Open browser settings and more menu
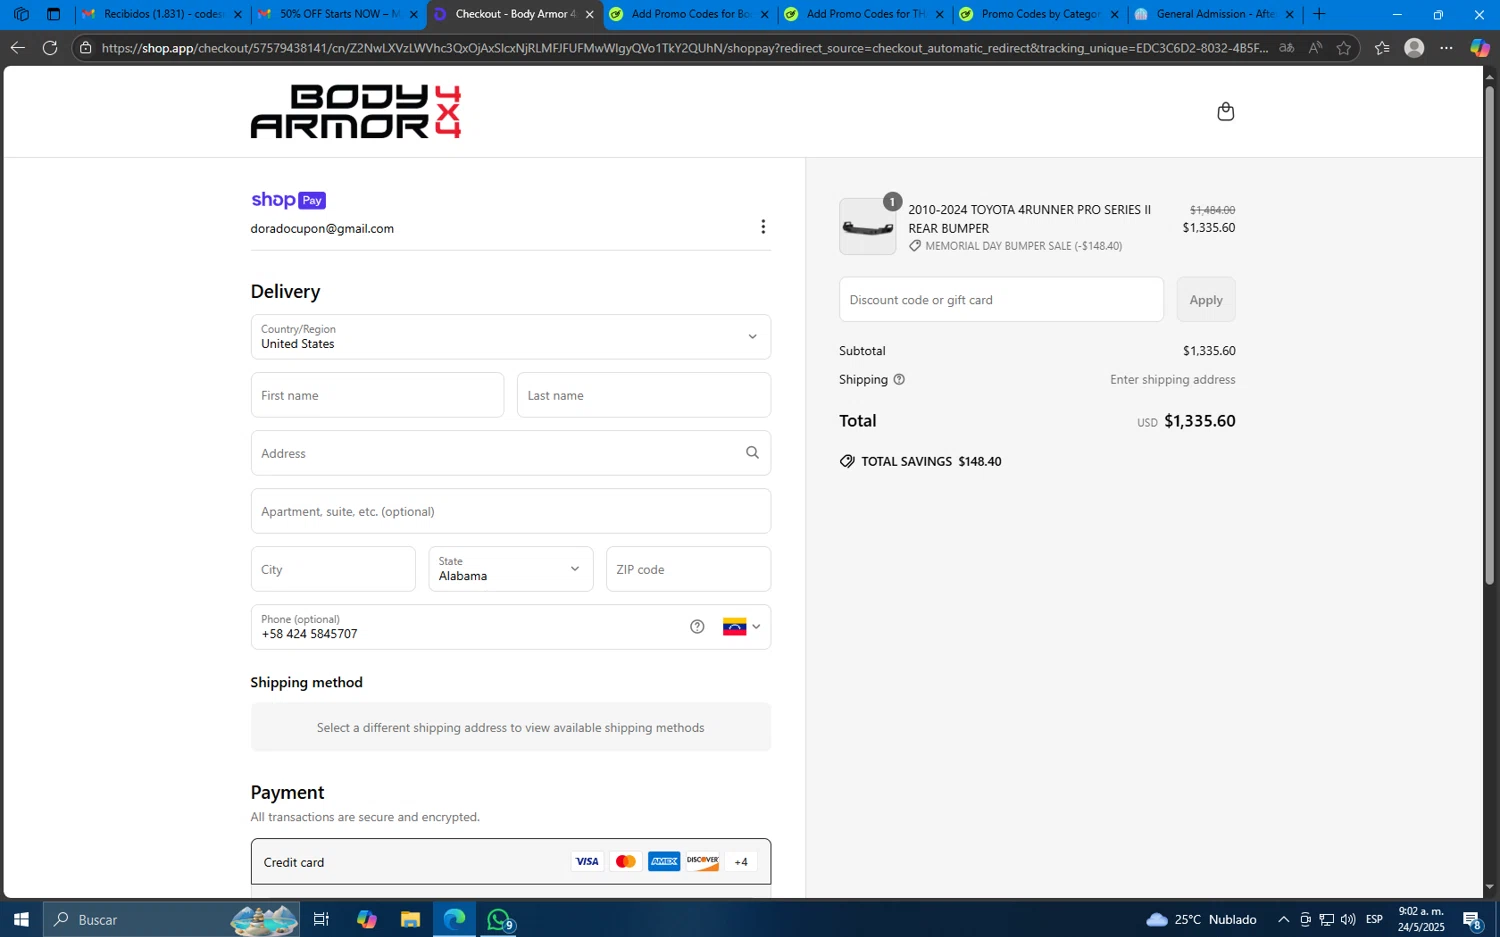1500x937 pixels. click(1446, 48)
